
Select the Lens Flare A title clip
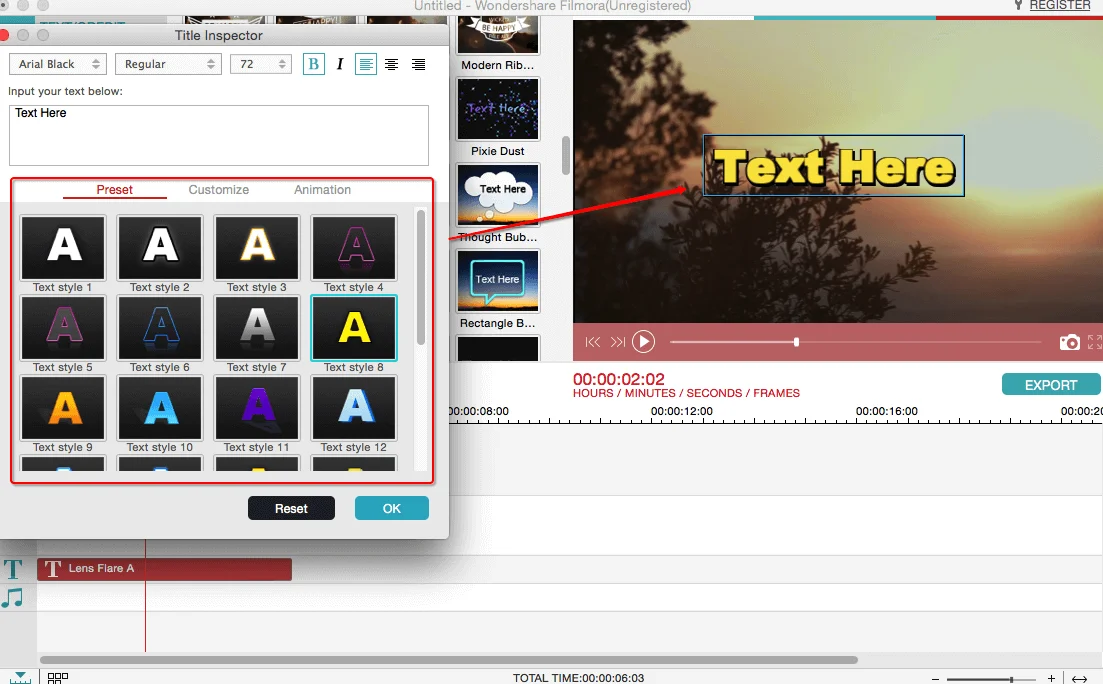(x=165, y=569)
